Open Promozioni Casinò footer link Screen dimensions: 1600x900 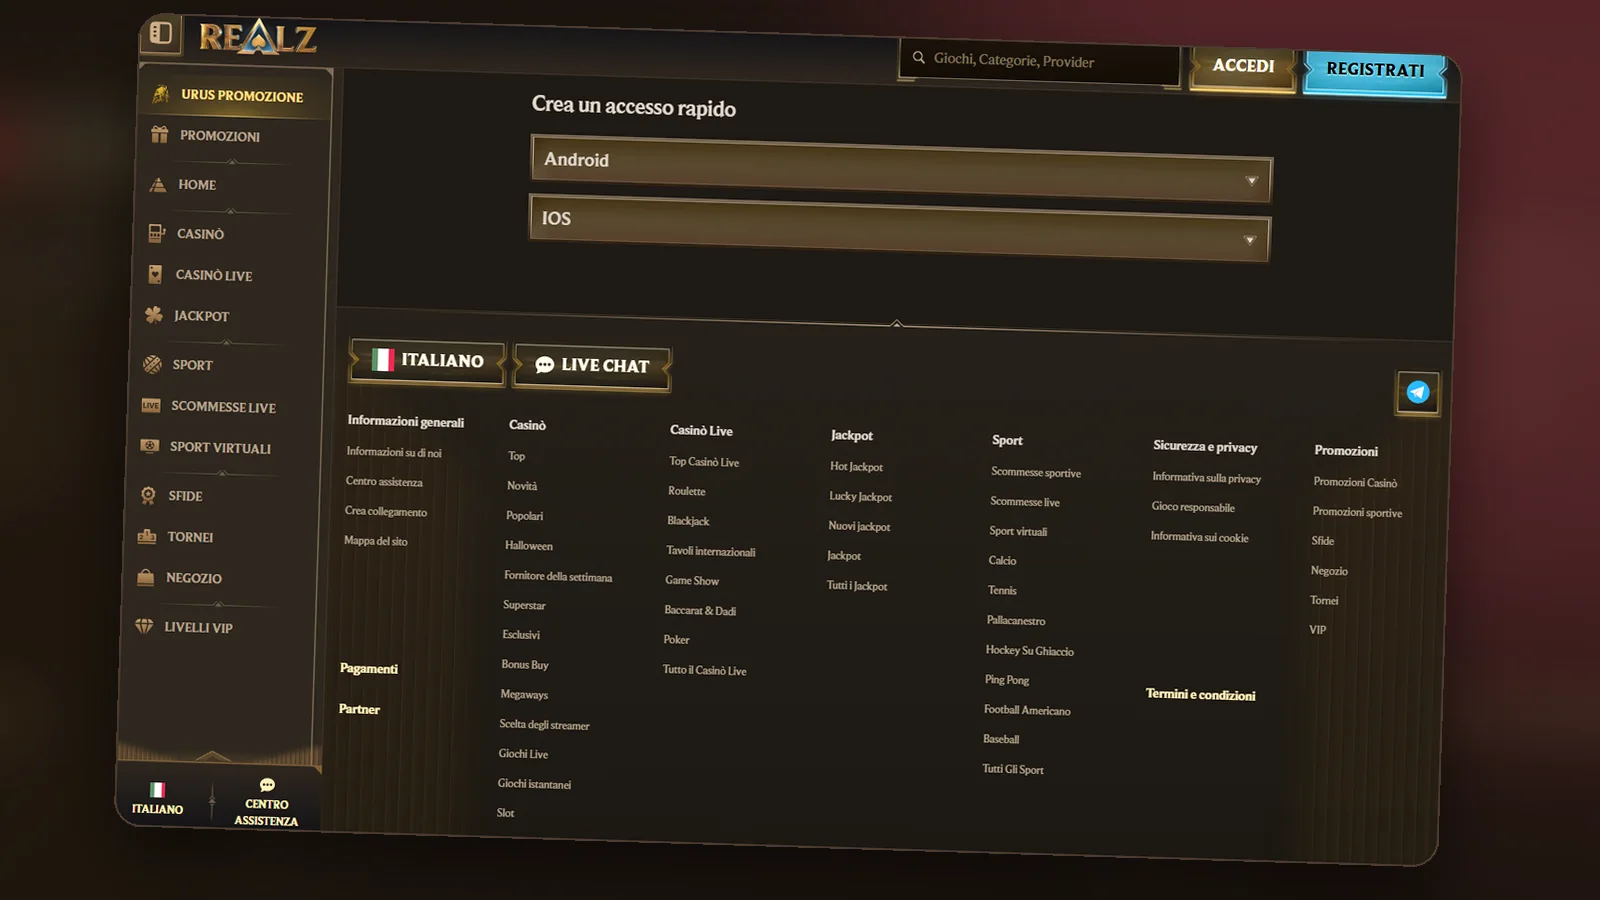pyautogui.click(x=1355, y=482)
